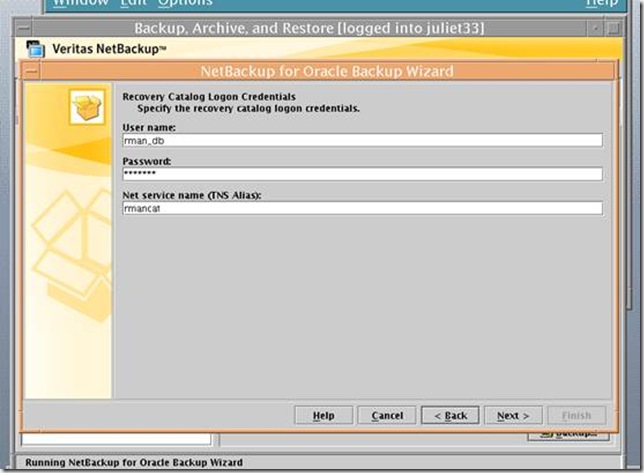This screenshot has width=644, height=473.
Task: Open the Edit menu
Action: coord(133,3)
